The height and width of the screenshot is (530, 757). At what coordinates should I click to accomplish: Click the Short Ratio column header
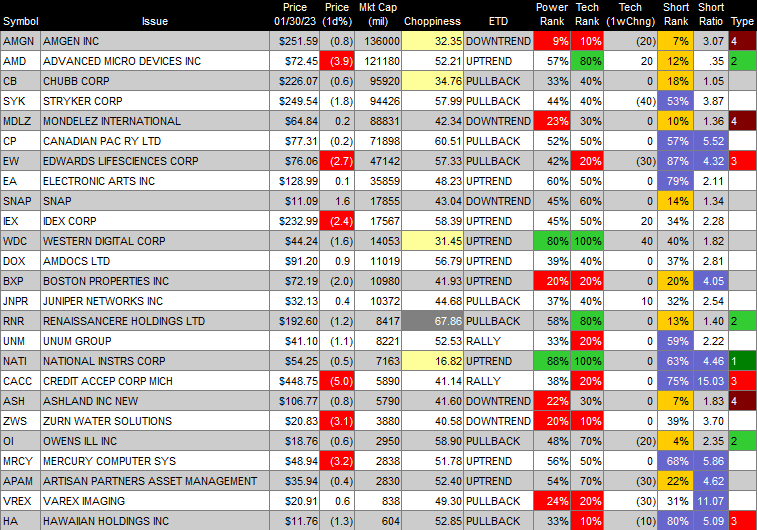pyautogui.click(x=711, y=14)
